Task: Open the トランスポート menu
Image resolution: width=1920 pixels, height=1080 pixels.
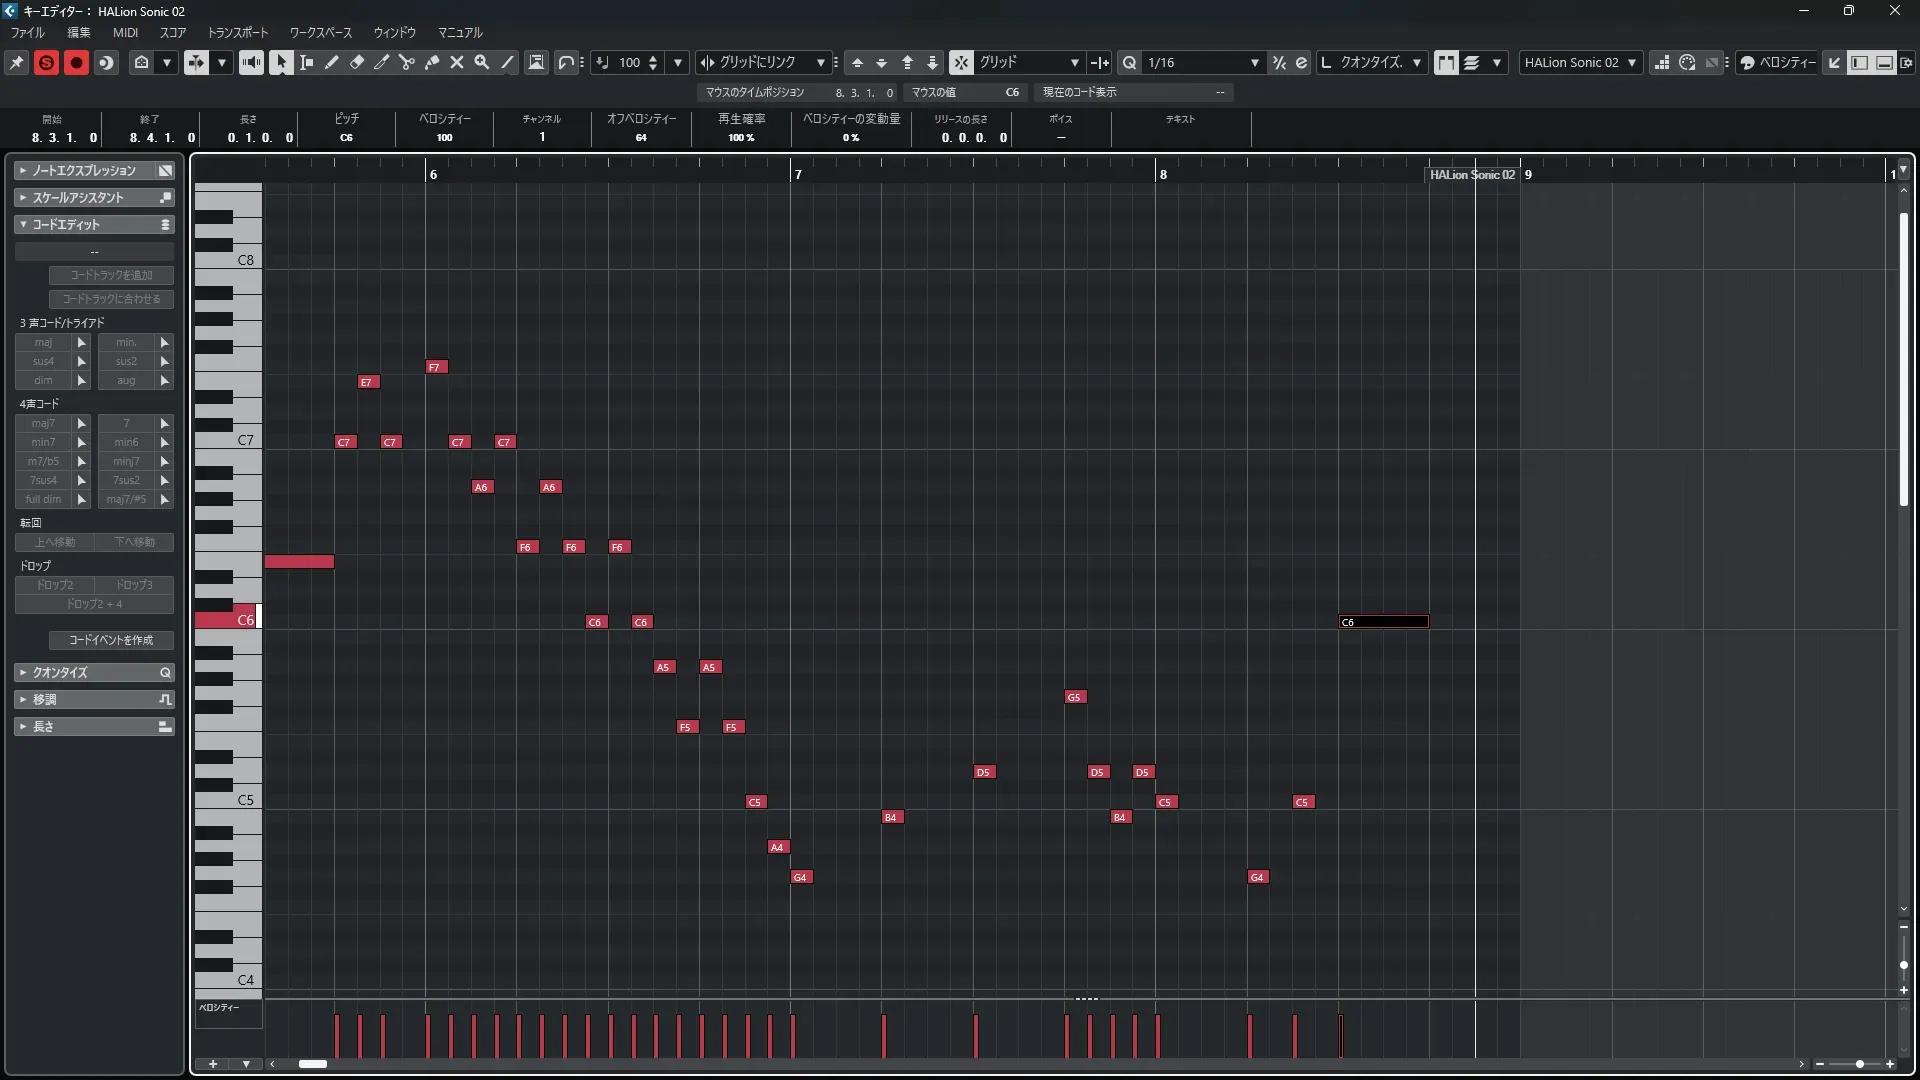Action: 237,32
